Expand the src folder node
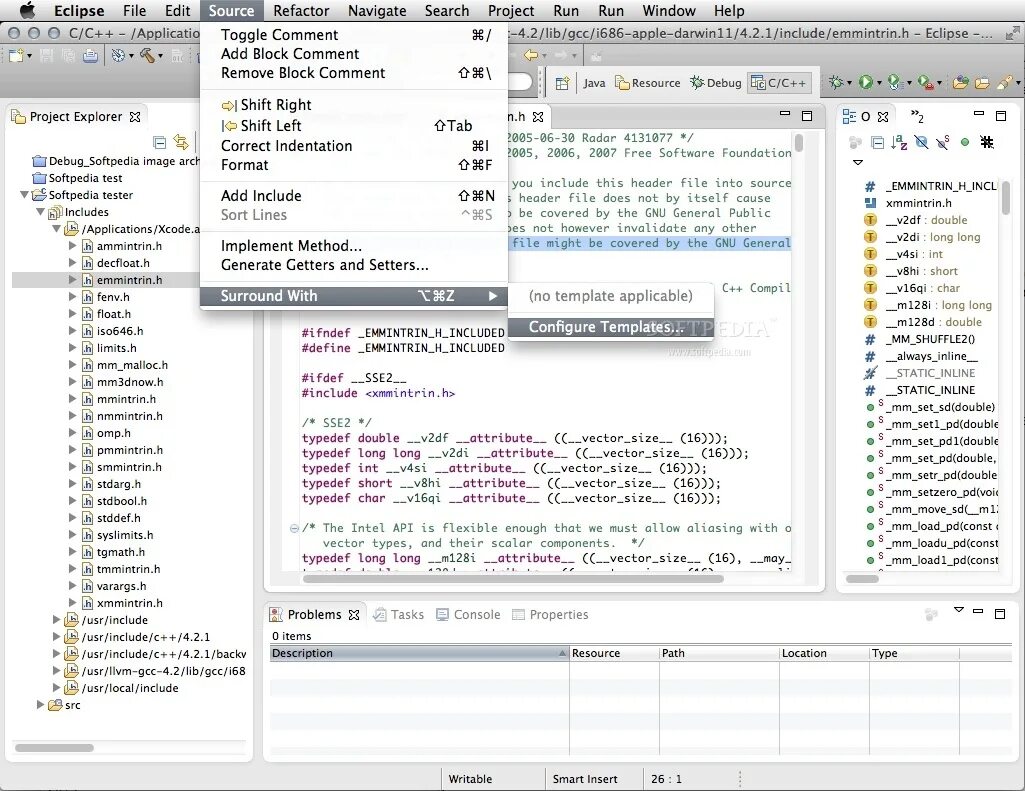1025x791 pixels. (x=41, y=705)
